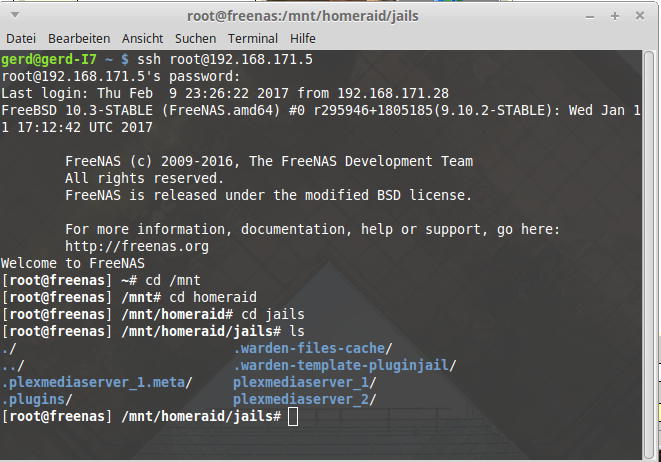Minimize the terminal window

[x=590, y=17]
